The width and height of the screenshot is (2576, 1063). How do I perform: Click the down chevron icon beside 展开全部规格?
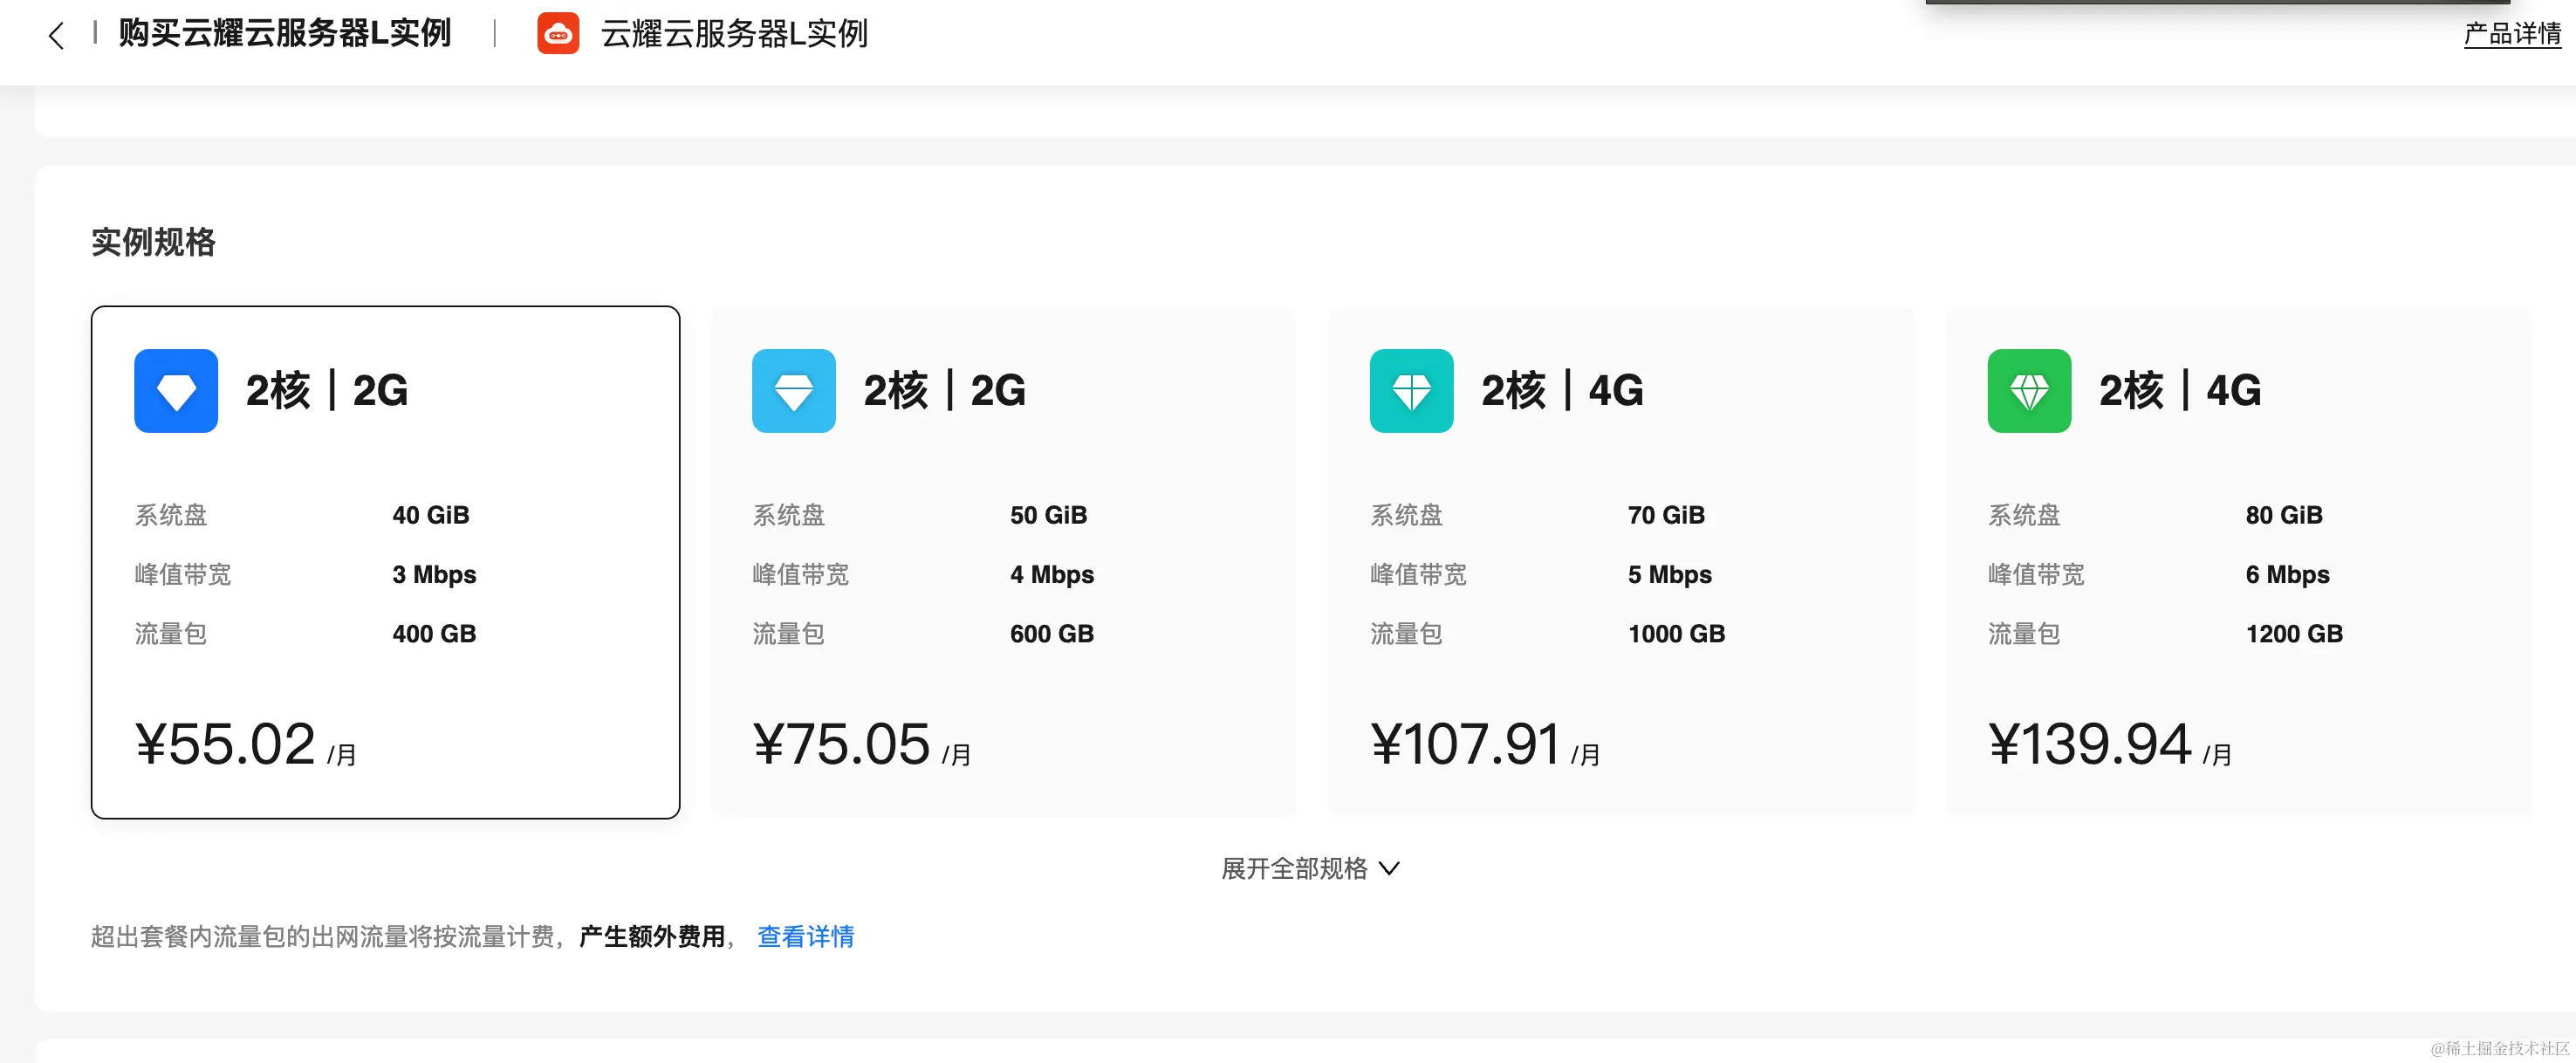[1390, 868]
